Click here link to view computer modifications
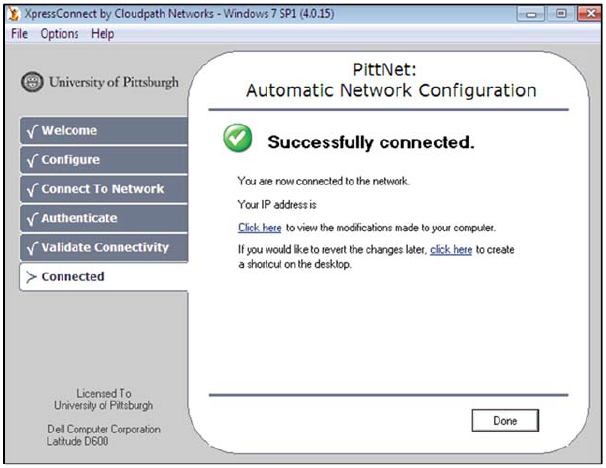Screen dimensions: 606x468 click(259, 228)
